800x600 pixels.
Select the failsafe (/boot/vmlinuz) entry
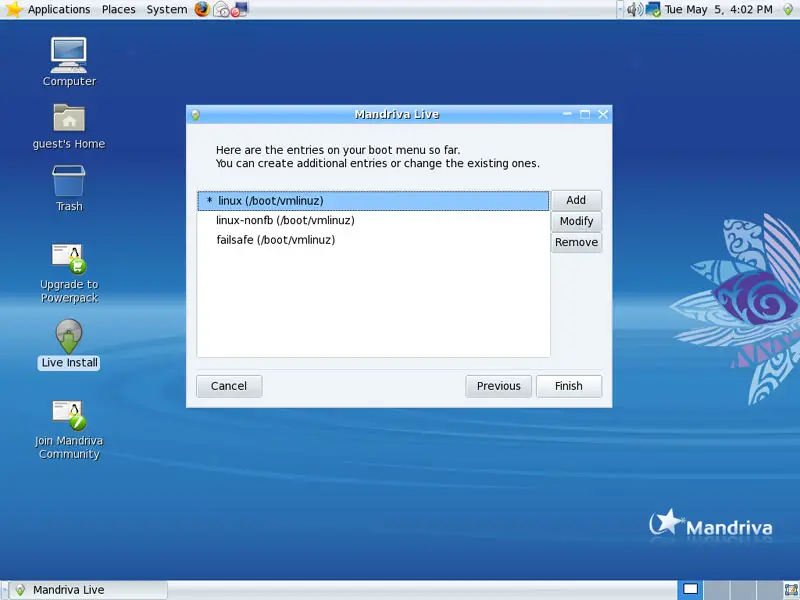pos(373,240)
